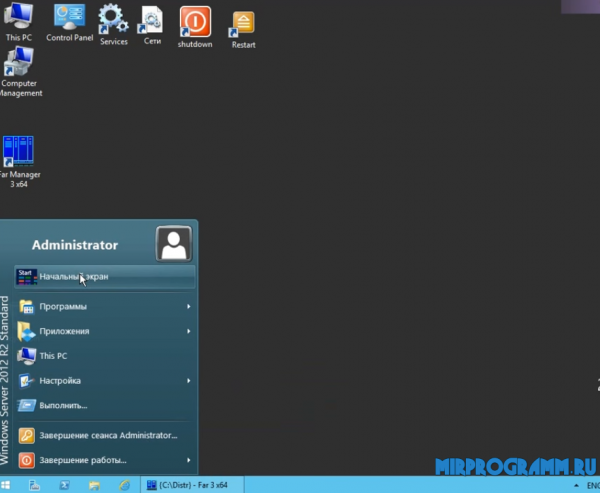Expand arrow next to Настройка
The width and height of the screenshot is (600, 493).
pos(189,380)
